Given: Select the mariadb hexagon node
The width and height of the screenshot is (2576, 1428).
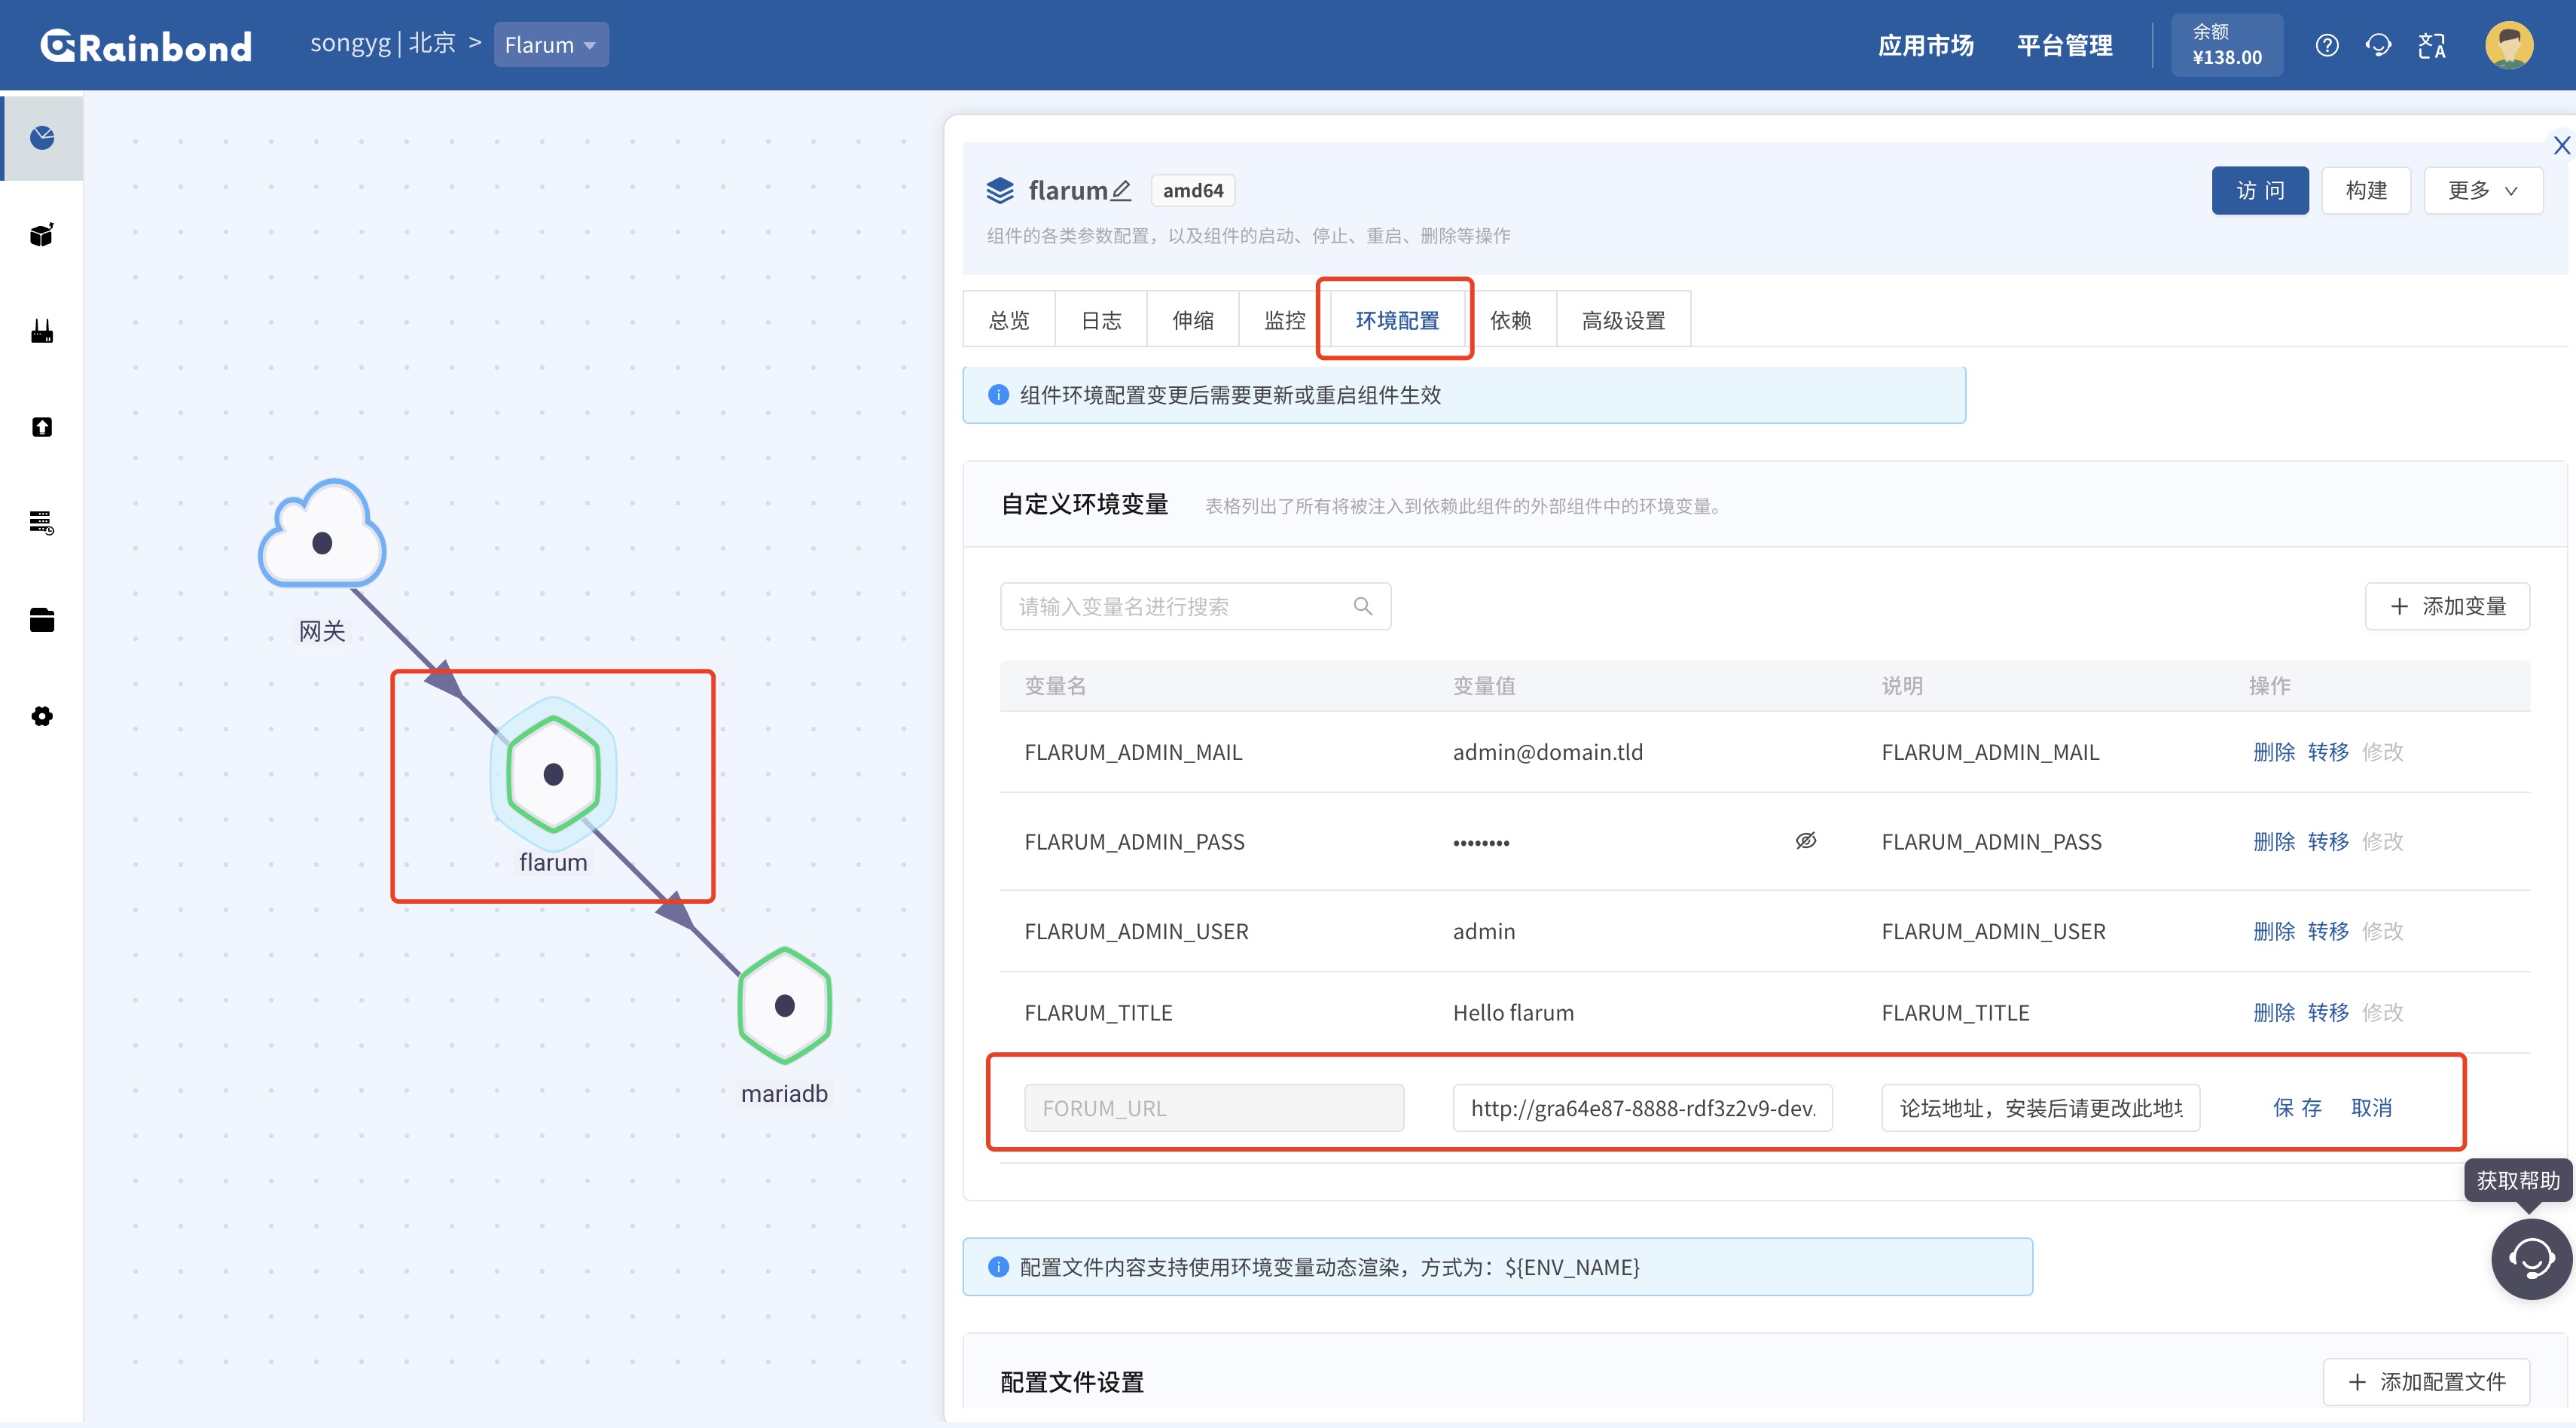Looking at the screenshot, I should point(785,1005).
